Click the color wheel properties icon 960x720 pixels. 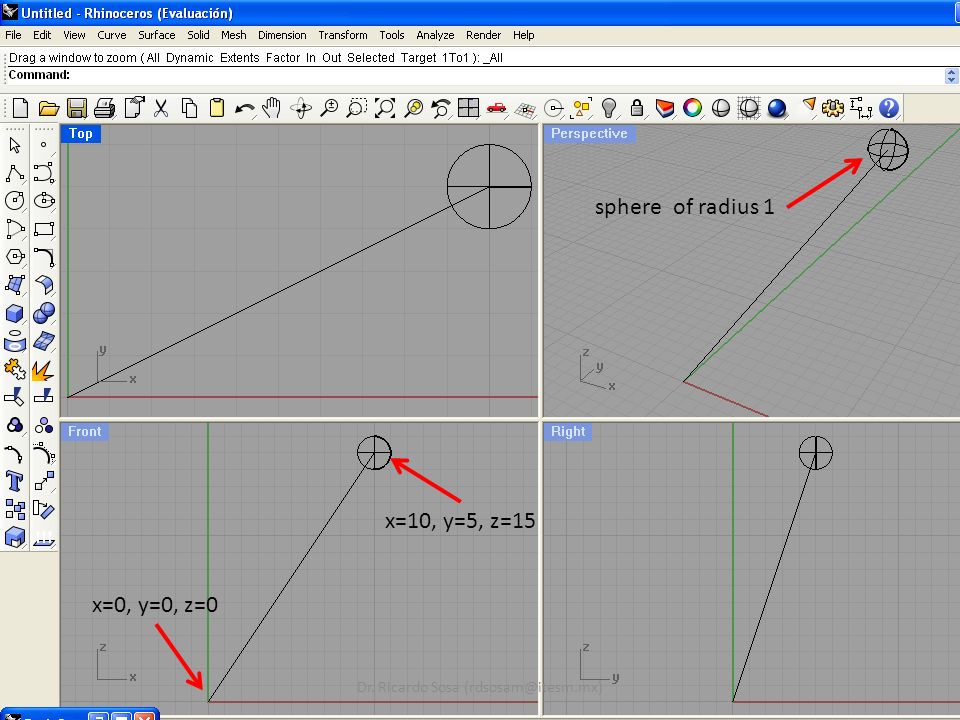(x=692, y=108)
